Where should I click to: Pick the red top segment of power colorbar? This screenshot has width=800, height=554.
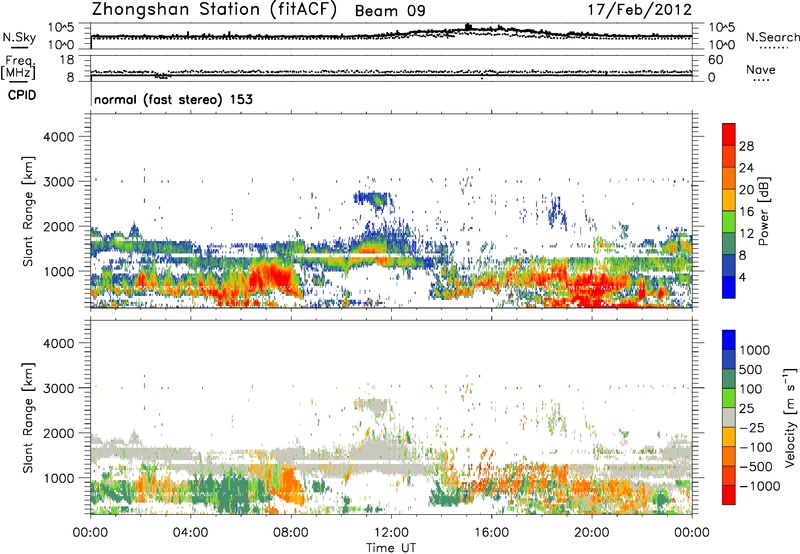(x=729, y=134)
